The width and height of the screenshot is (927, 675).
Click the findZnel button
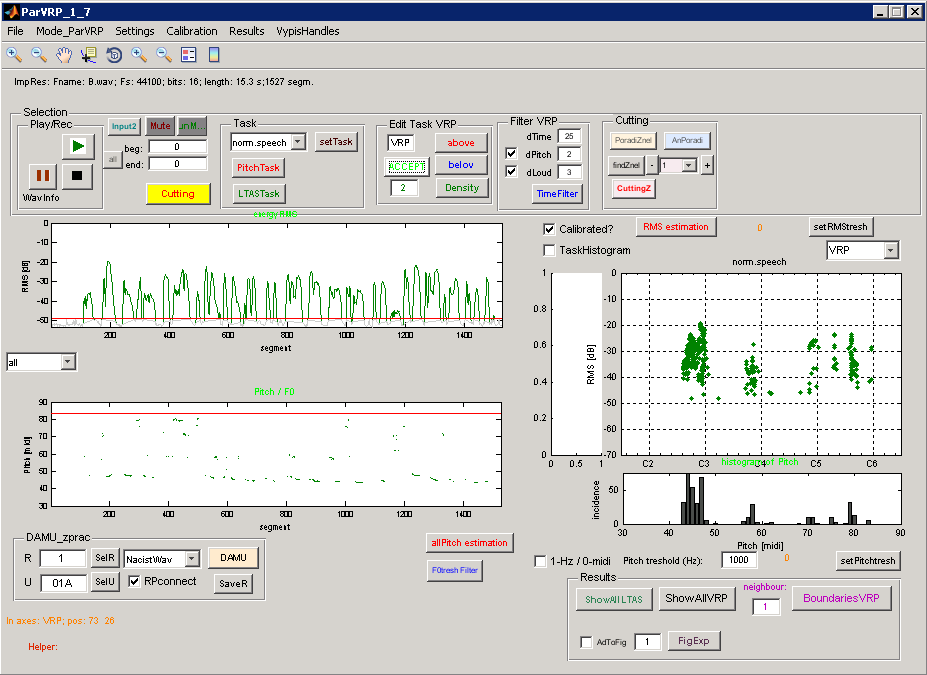point(626,165)
